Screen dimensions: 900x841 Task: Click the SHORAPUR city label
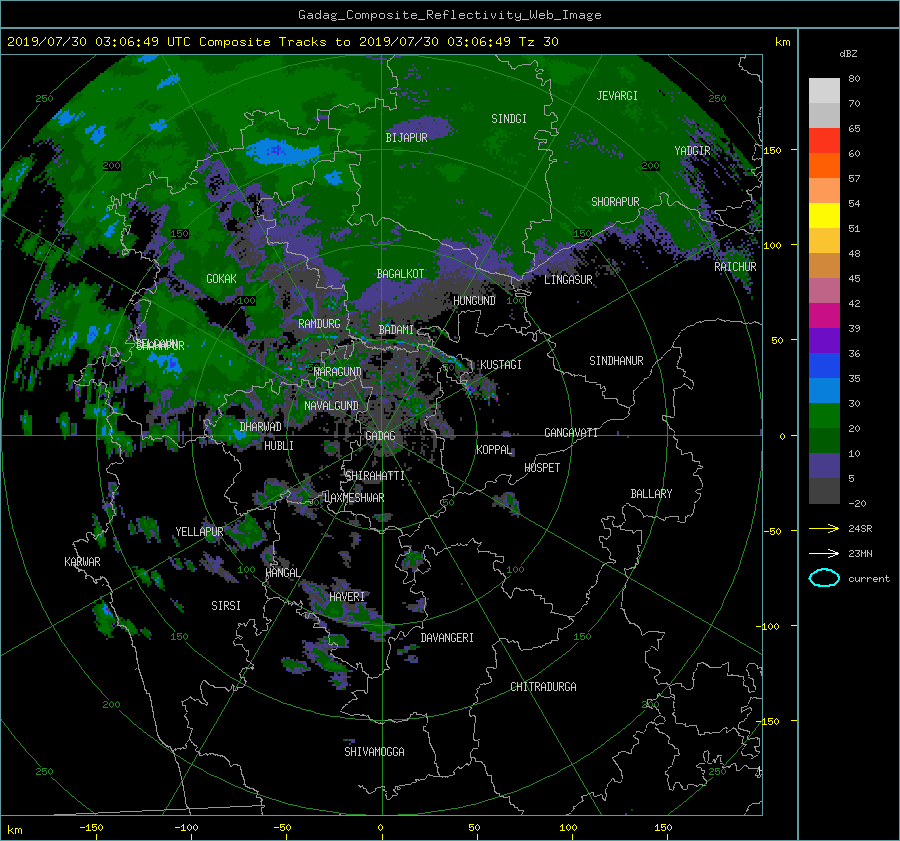615,202
